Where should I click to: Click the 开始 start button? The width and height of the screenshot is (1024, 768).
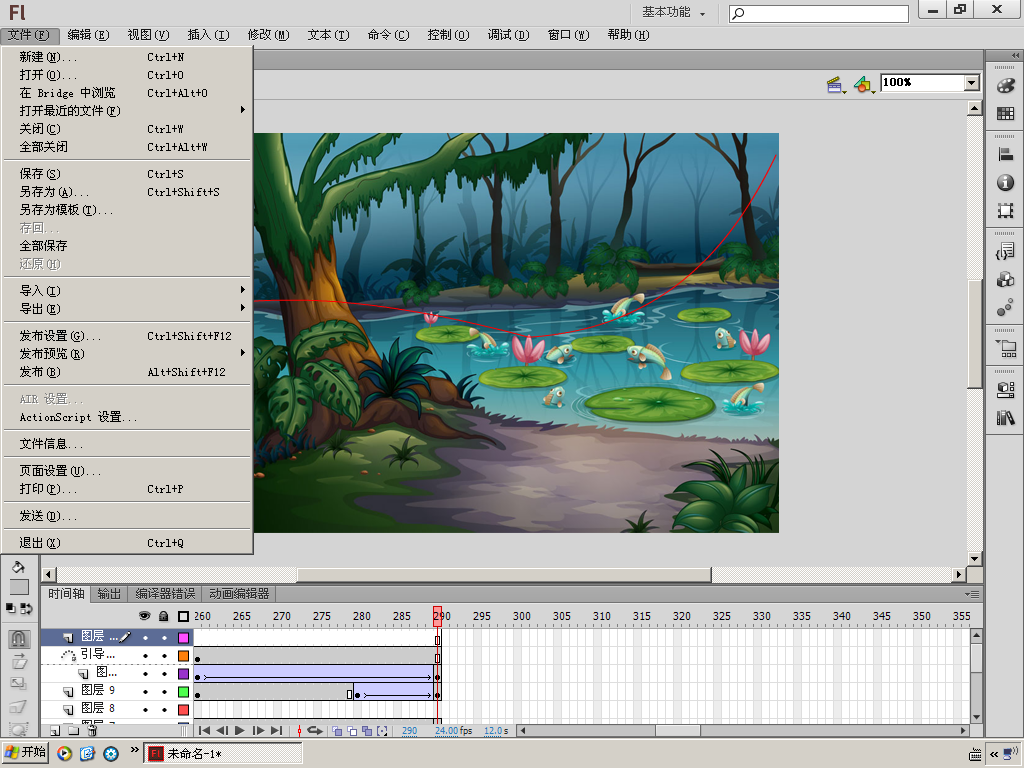click(25, 753)
